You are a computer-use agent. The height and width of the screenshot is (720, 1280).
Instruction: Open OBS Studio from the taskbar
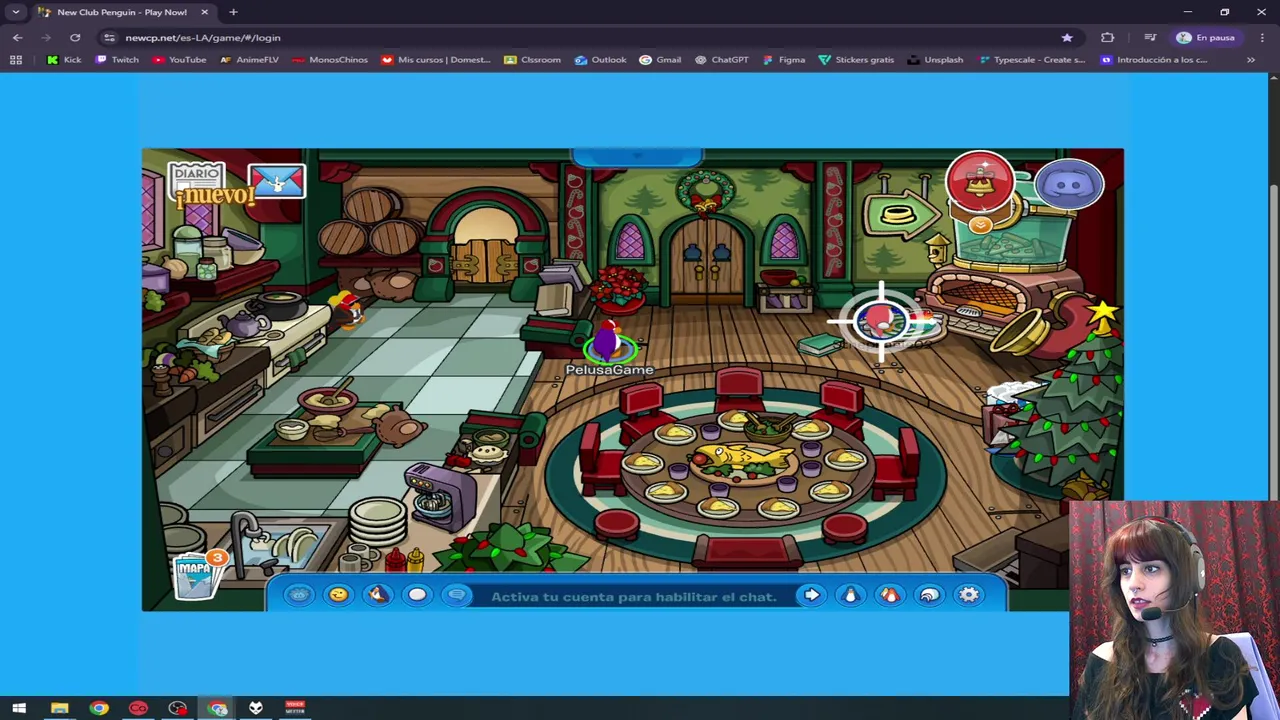click(177, 708)
